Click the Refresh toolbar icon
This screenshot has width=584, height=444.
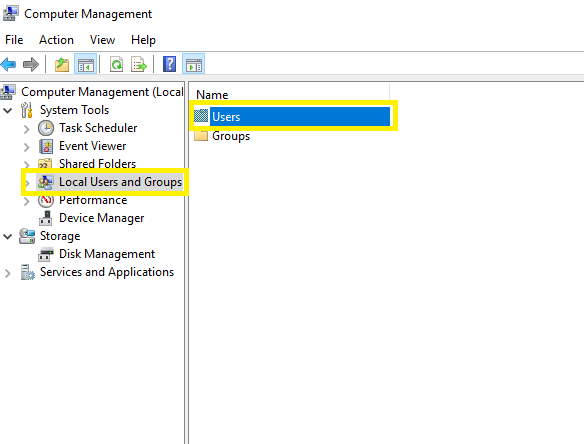click(x=117, y=64)
